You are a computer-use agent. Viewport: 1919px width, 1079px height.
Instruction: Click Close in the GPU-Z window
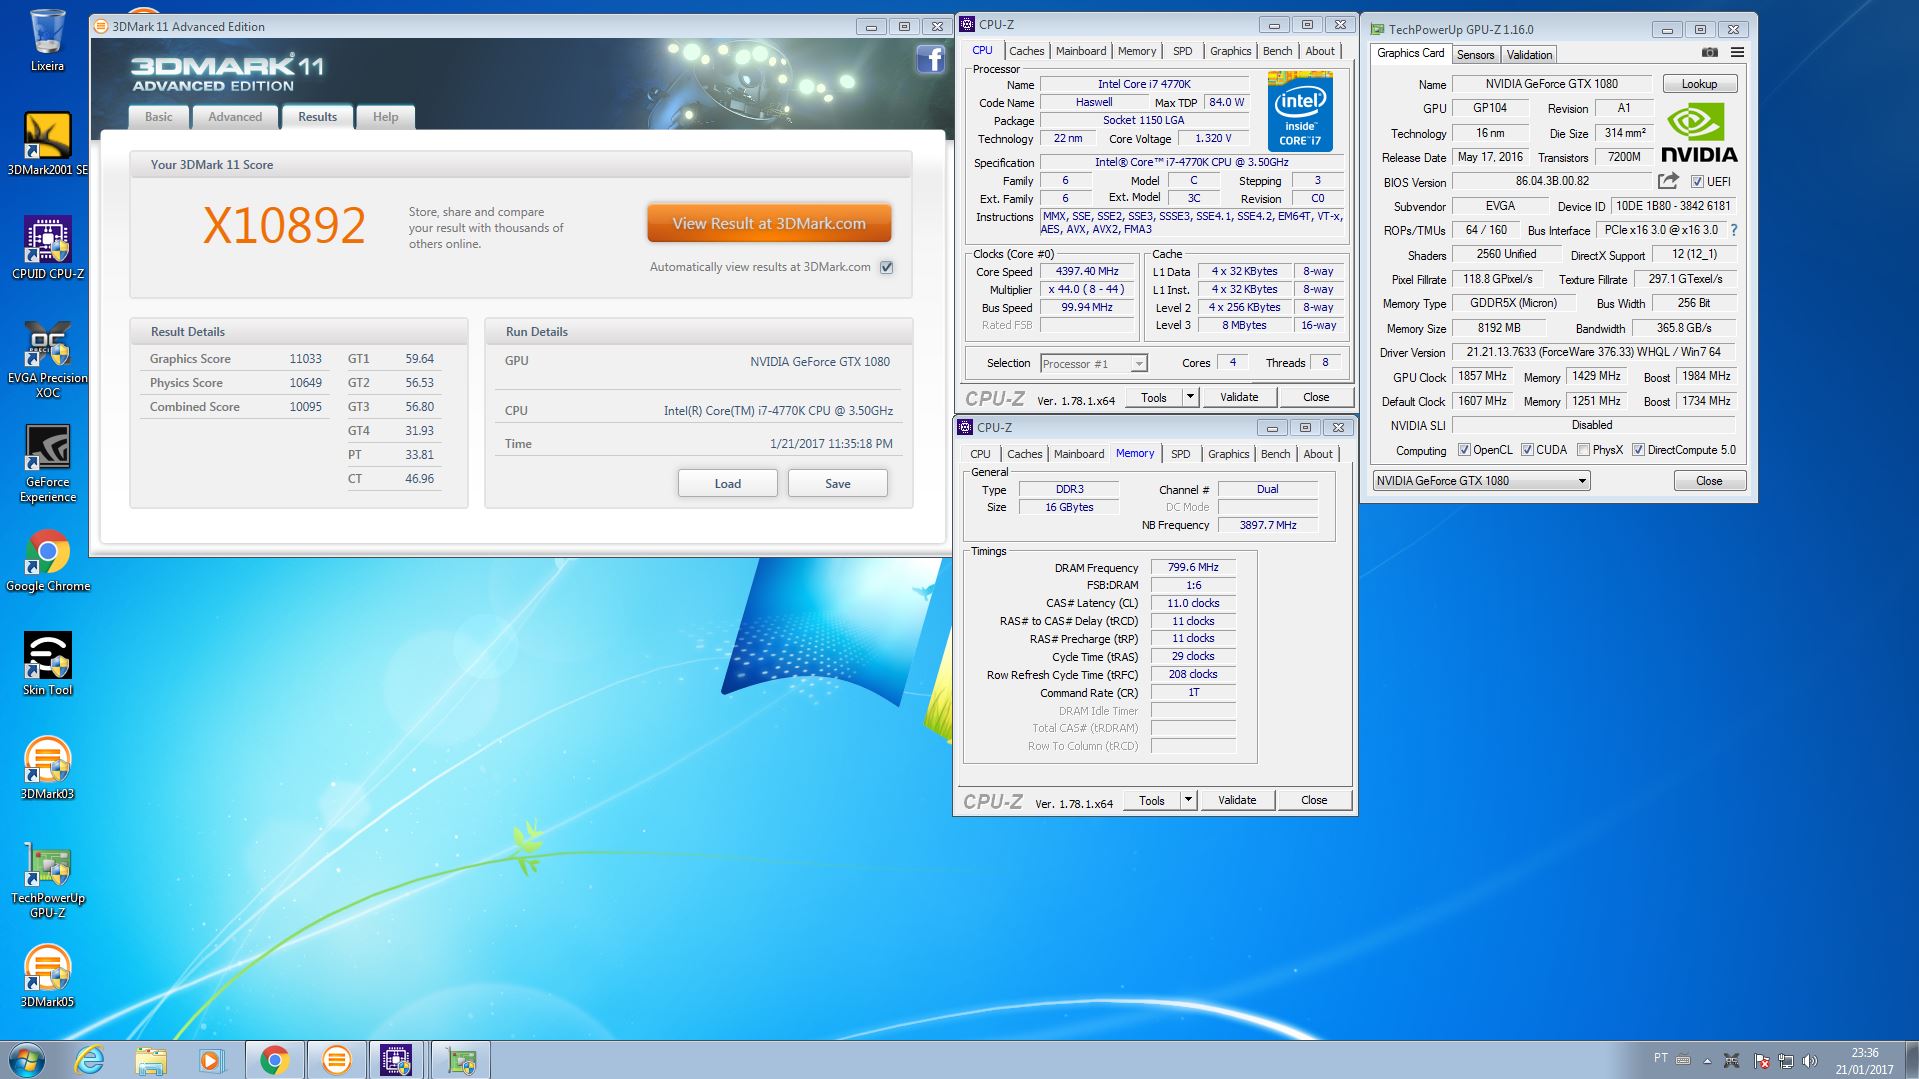pyautogui.click(x=1709, y=481)
